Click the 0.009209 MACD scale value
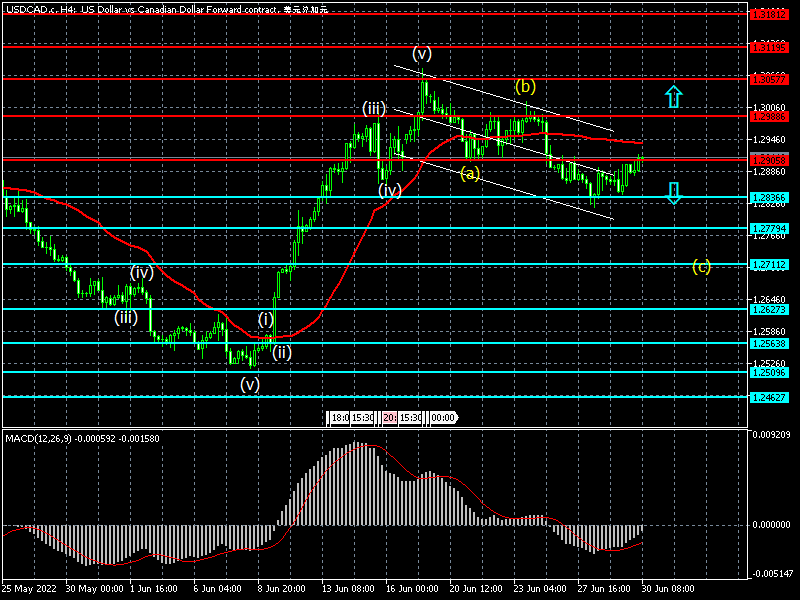800x600 pixels. (771, 435)
